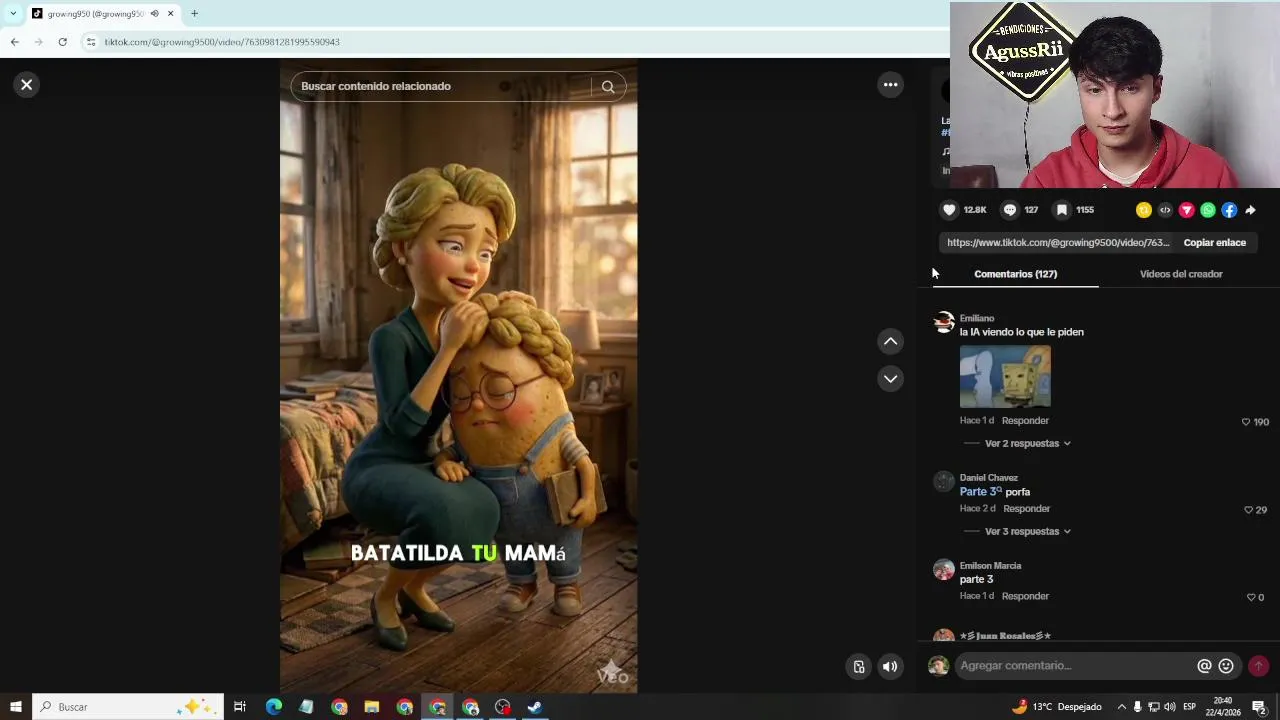This screenshot has height=720, width=1280.
Task: Focus the 'Agregar comentario...' field
Action: click(1076, 666)
